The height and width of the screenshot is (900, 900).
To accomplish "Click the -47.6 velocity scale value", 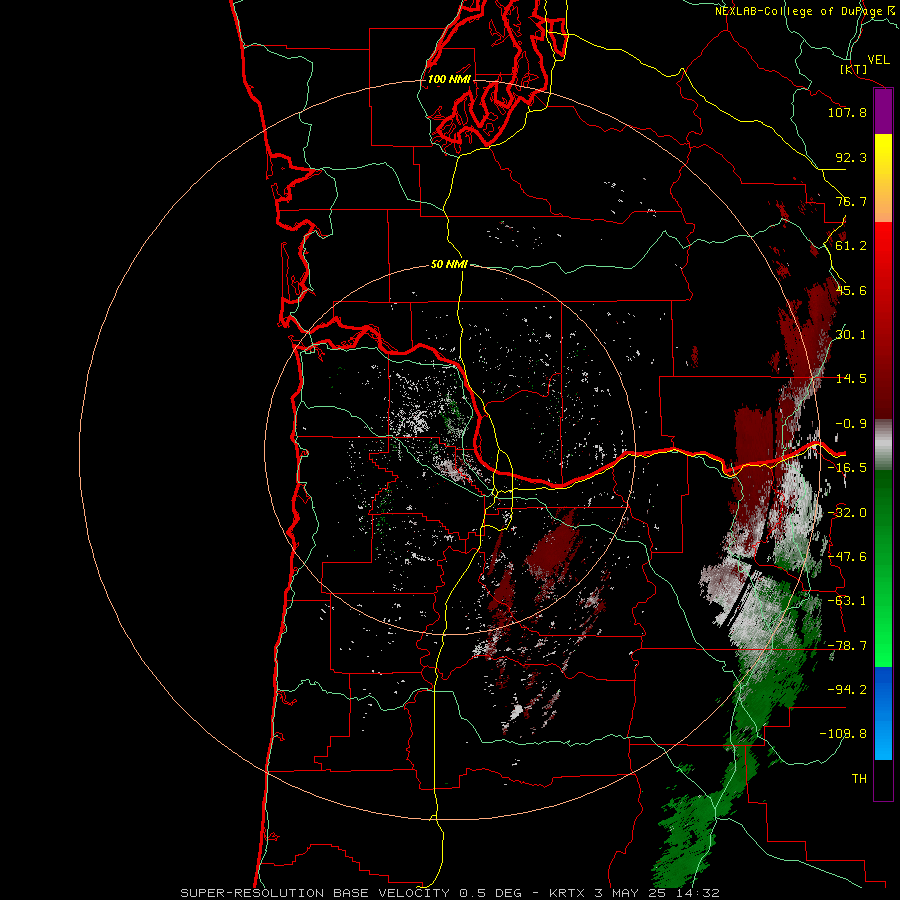I will point(847,557).
